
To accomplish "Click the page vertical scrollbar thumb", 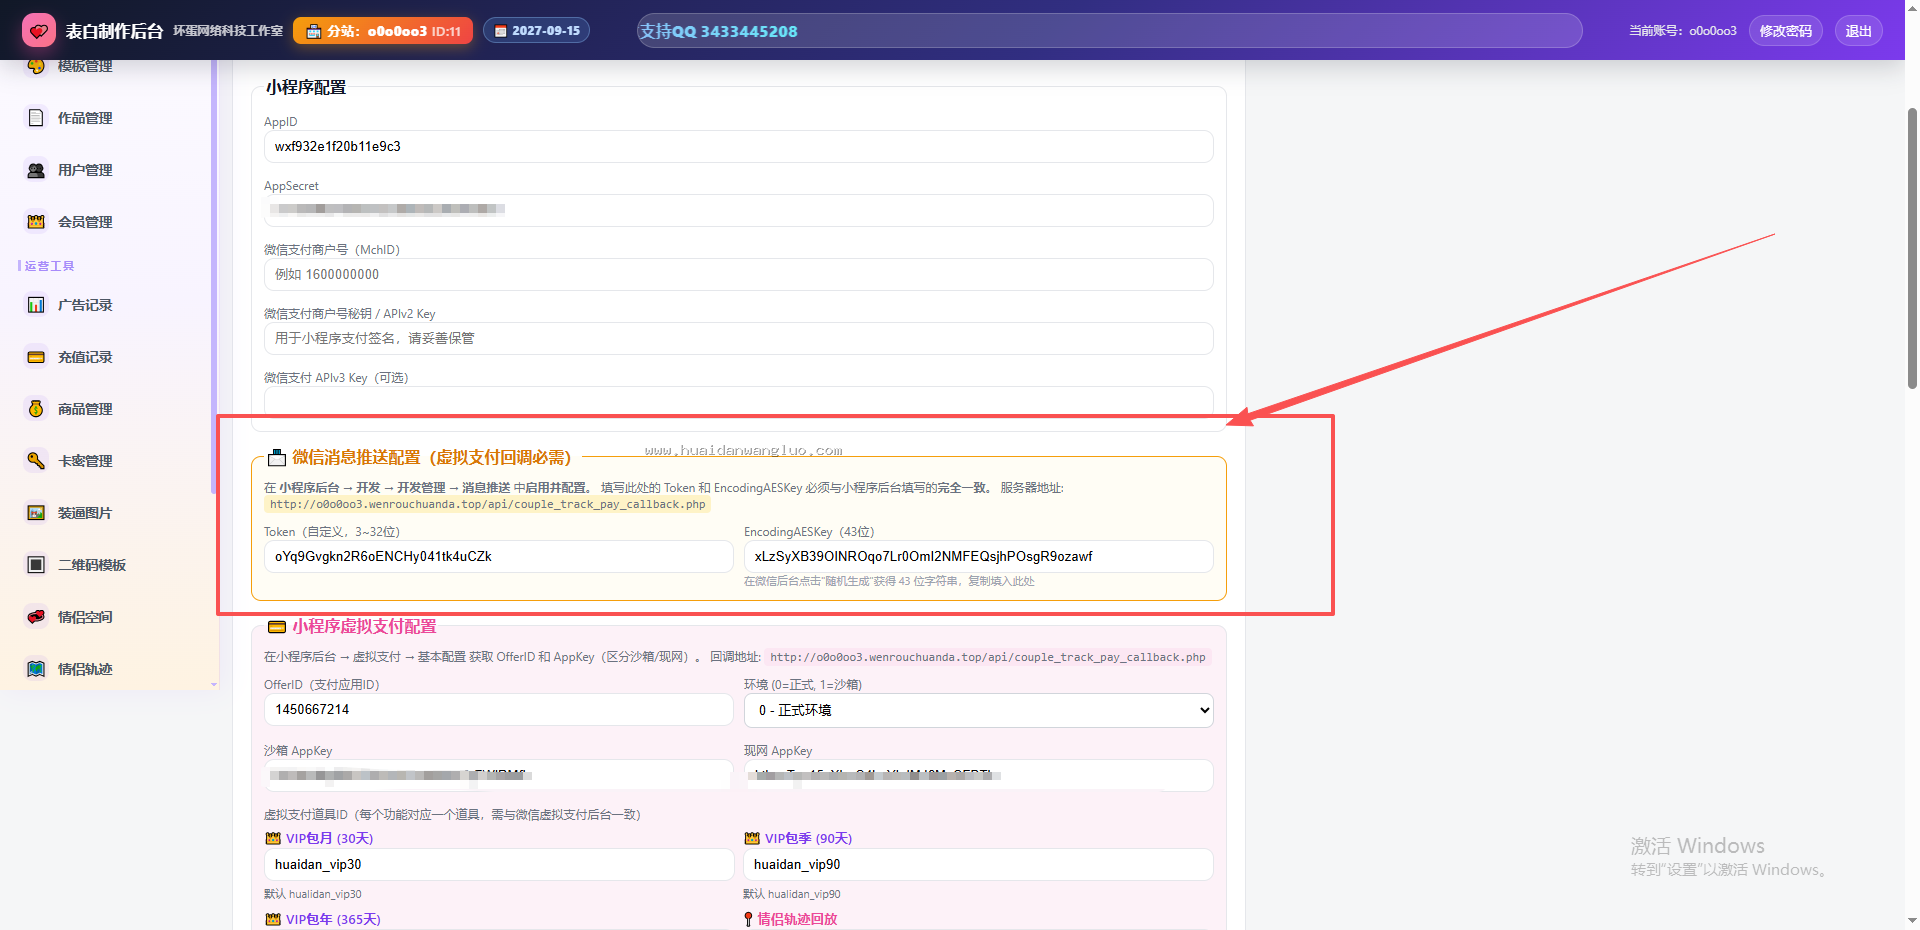I will point(1912,245).
